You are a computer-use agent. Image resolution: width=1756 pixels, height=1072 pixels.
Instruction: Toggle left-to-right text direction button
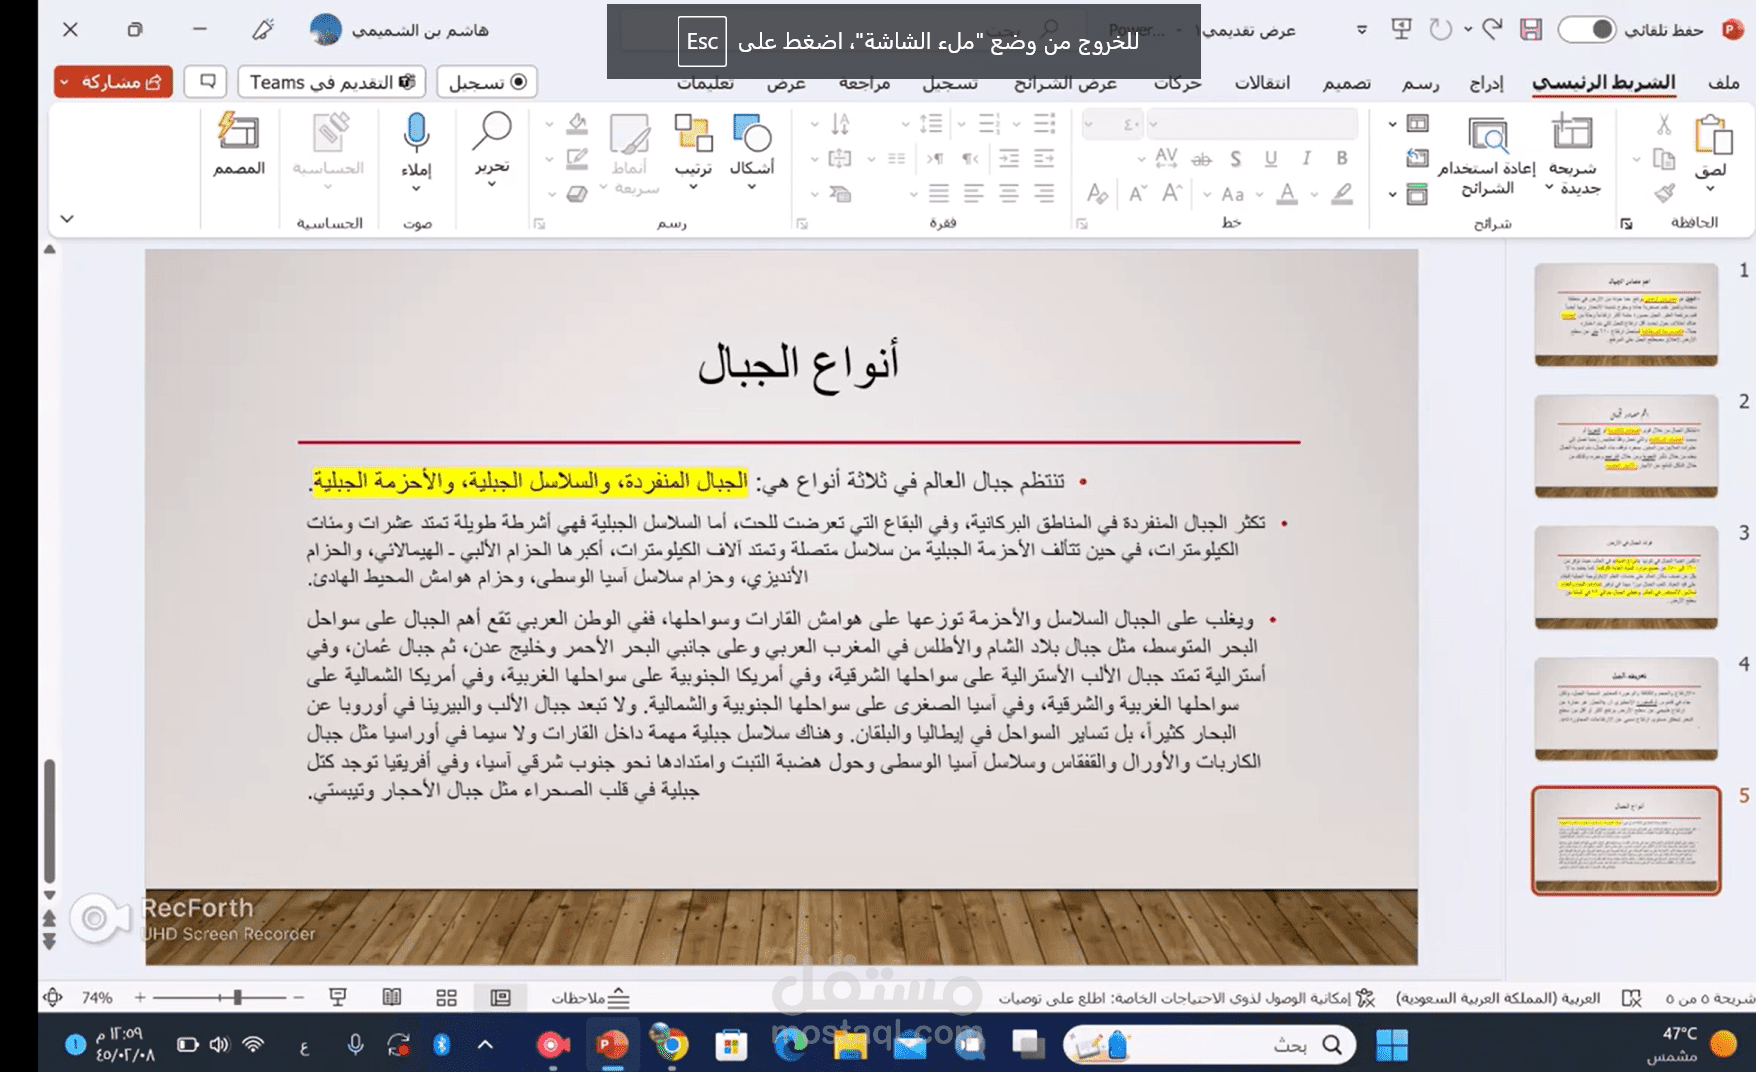(935, 158)
